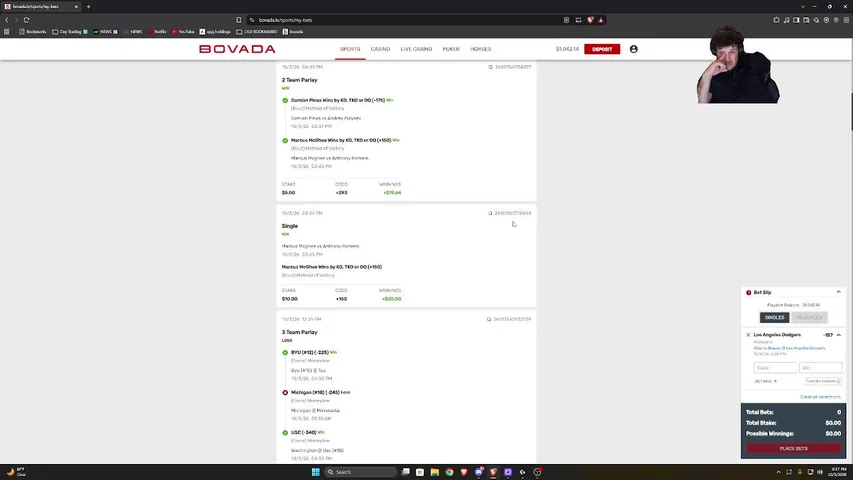Copy reference ID of the 3 Team Parlay
This screenshot has width=853, height=480.
[x=489, y=319]
